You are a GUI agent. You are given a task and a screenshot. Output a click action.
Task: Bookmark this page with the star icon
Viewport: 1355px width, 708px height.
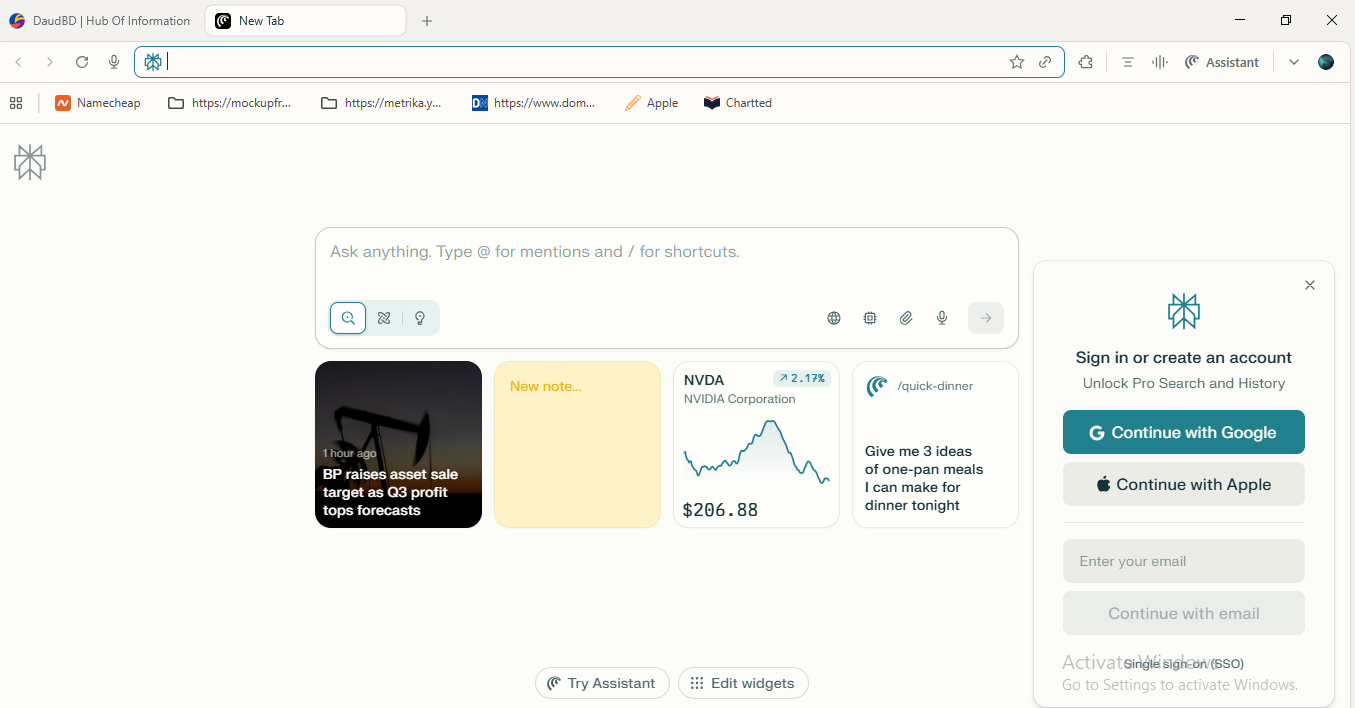point(1017,62)
